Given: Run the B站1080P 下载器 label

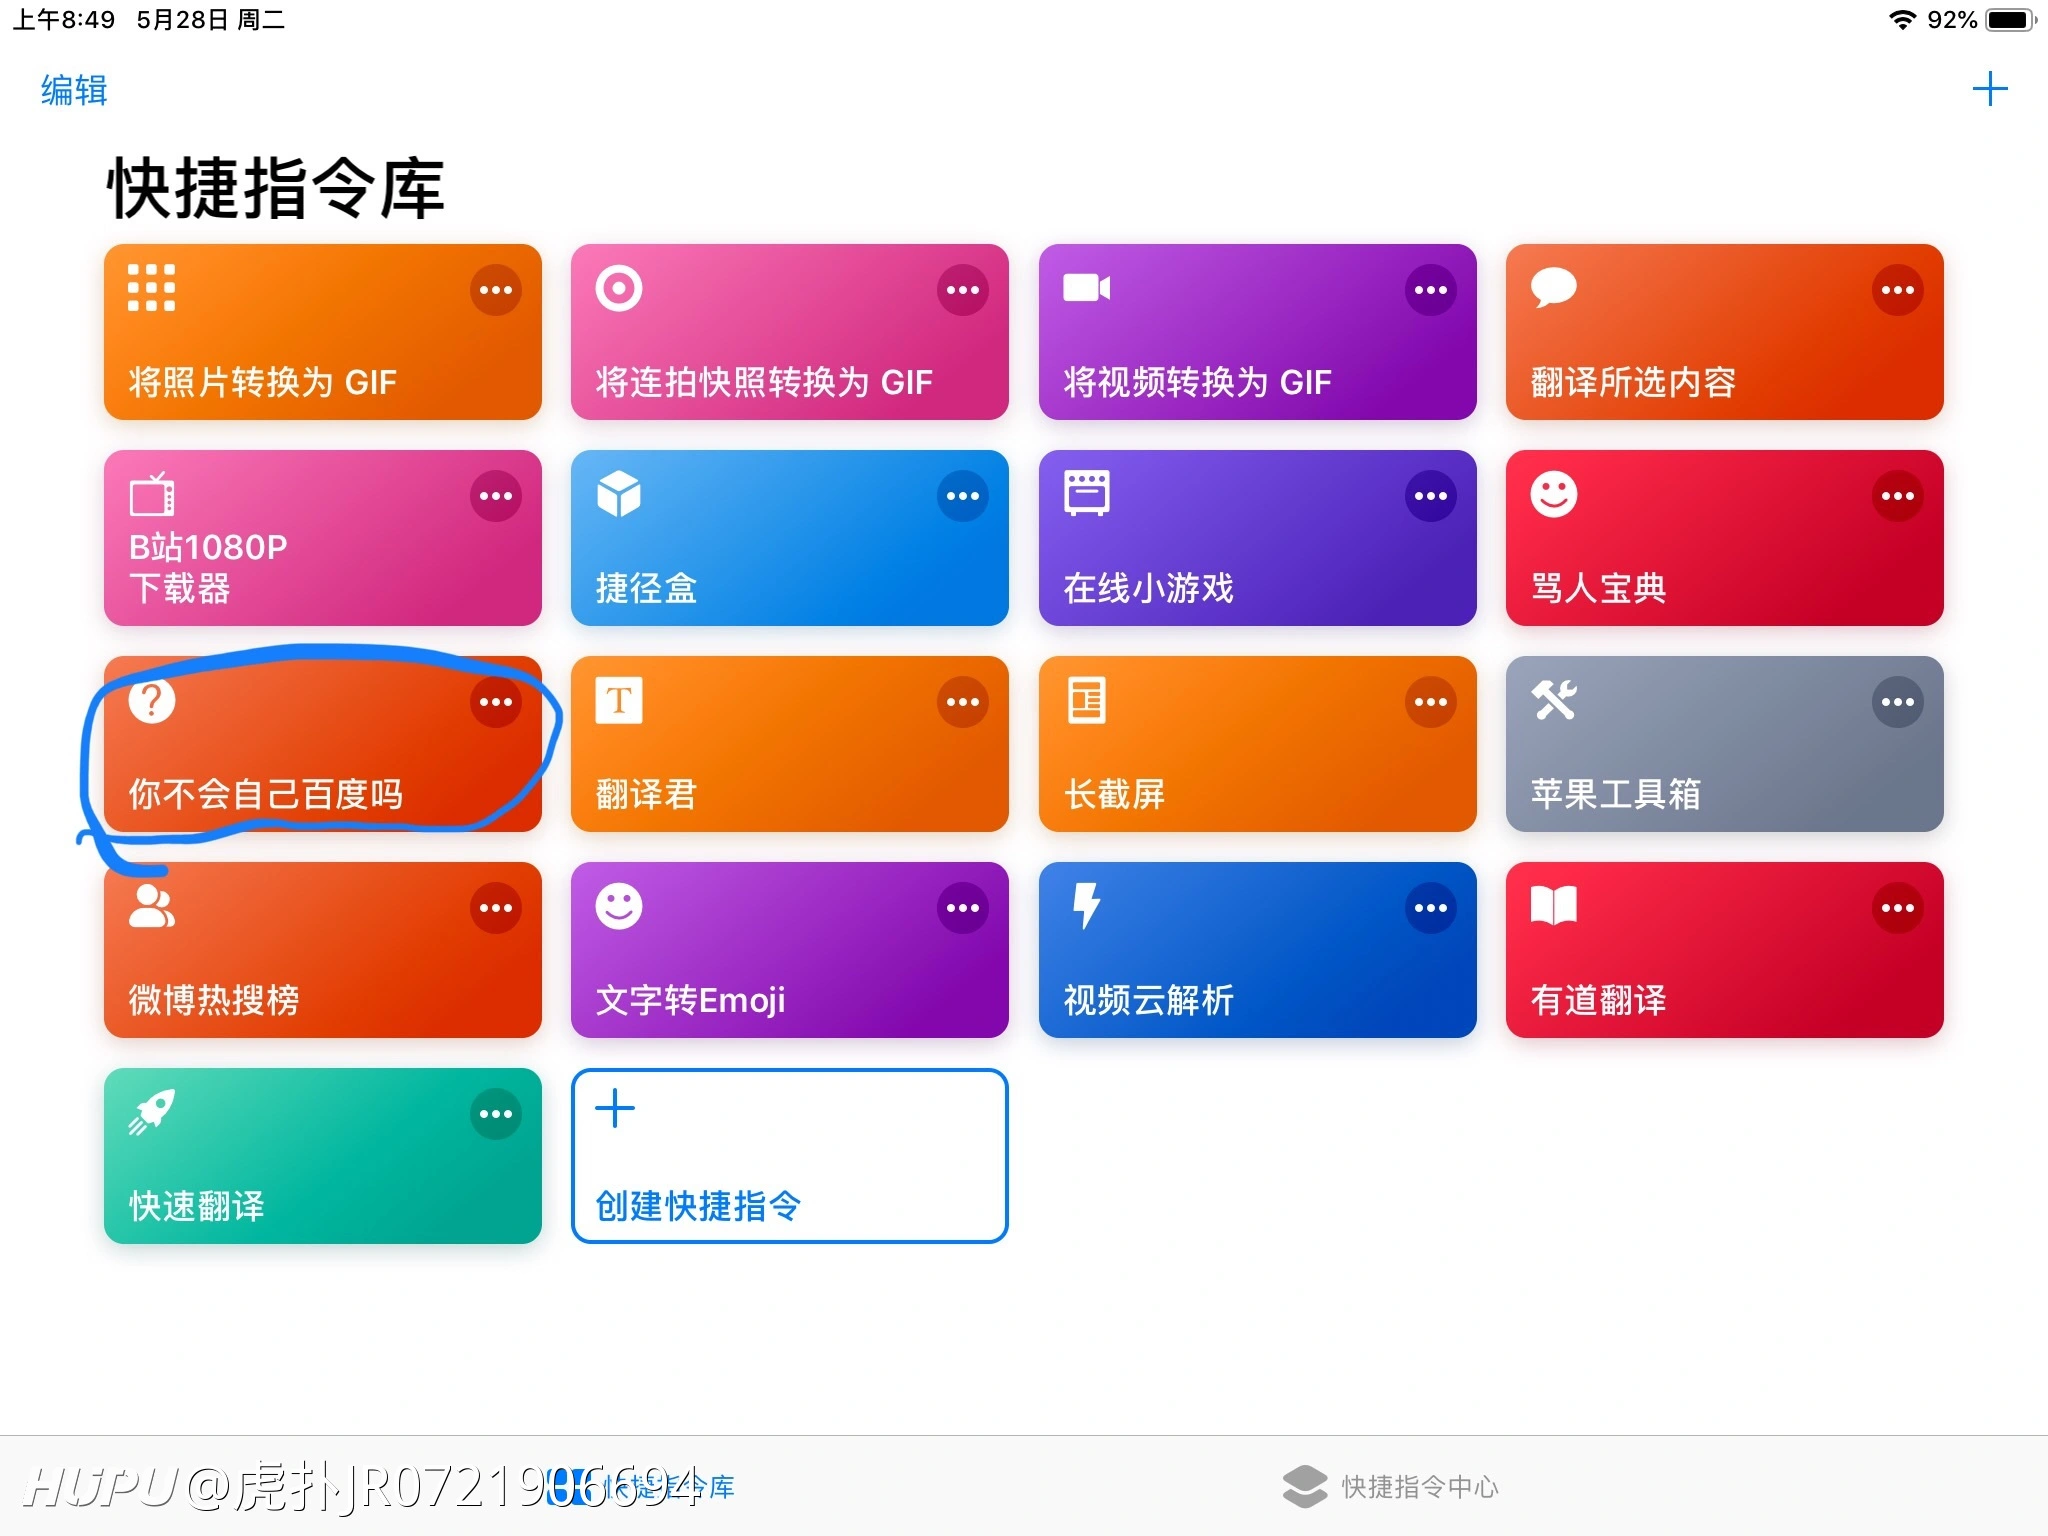Looking at the screenshot, I should pyautogui.click(x=208, y=567).
